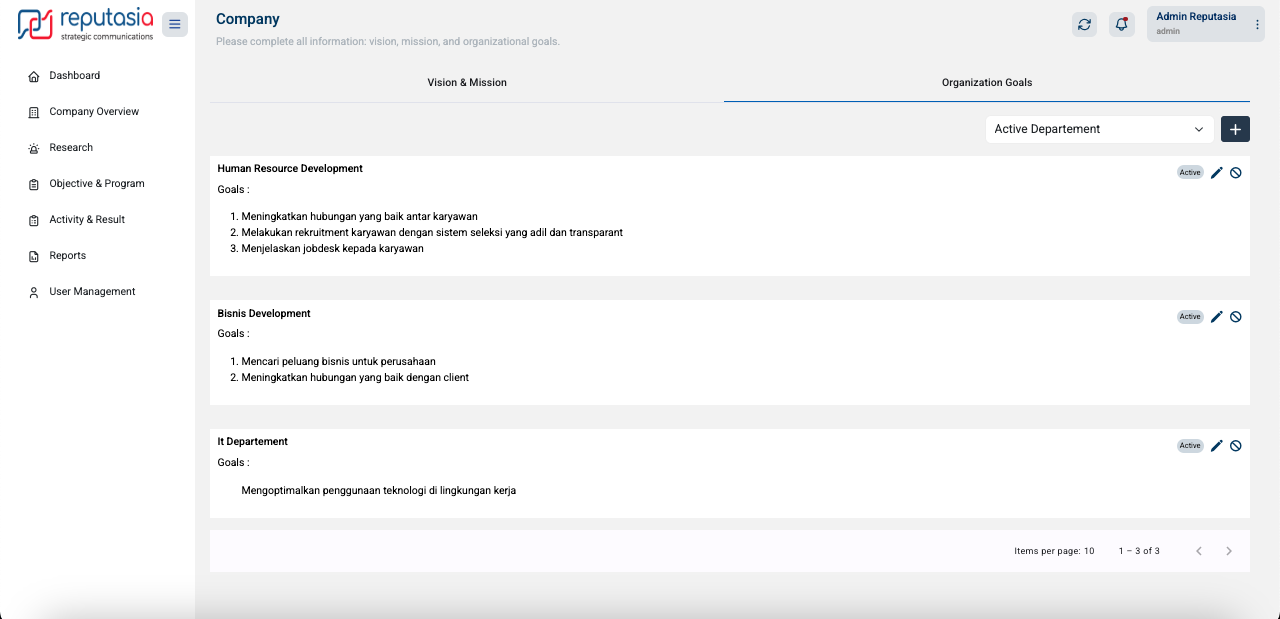Deactivate the It Departement entry
1280x619 pixels.
coord(1236,446)
